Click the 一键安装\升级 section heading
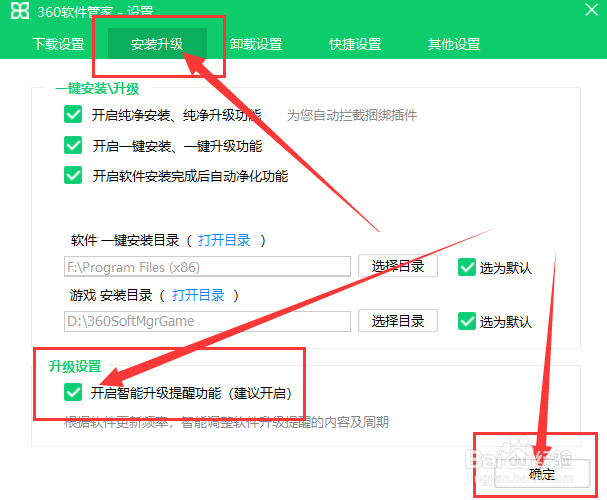The height and width of the screenshot is (500, 607). pyautogui.click(x=97, y=89)
